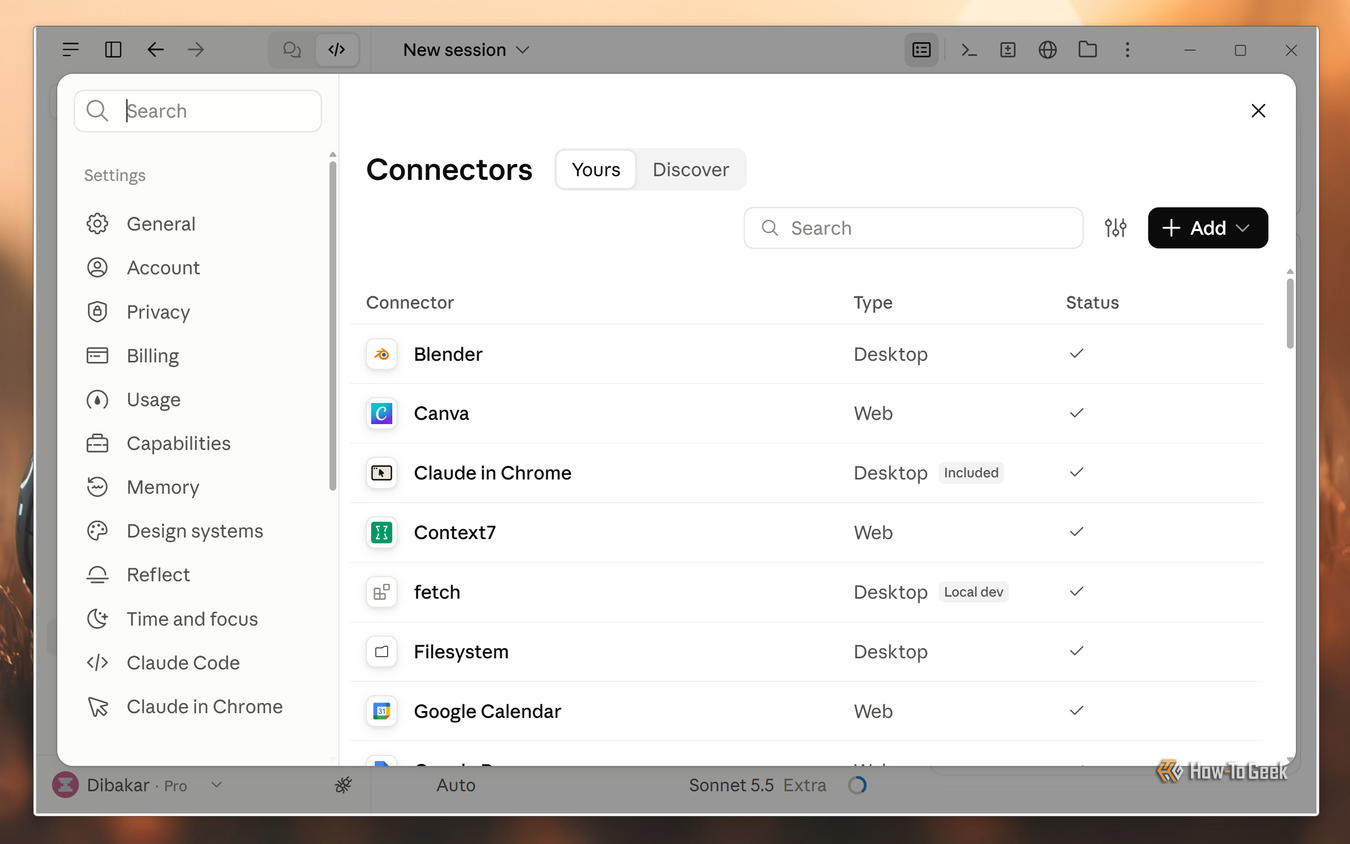Screen dimensions: 1350x844
Task: Open the Blender connector row
Action: 808,354
